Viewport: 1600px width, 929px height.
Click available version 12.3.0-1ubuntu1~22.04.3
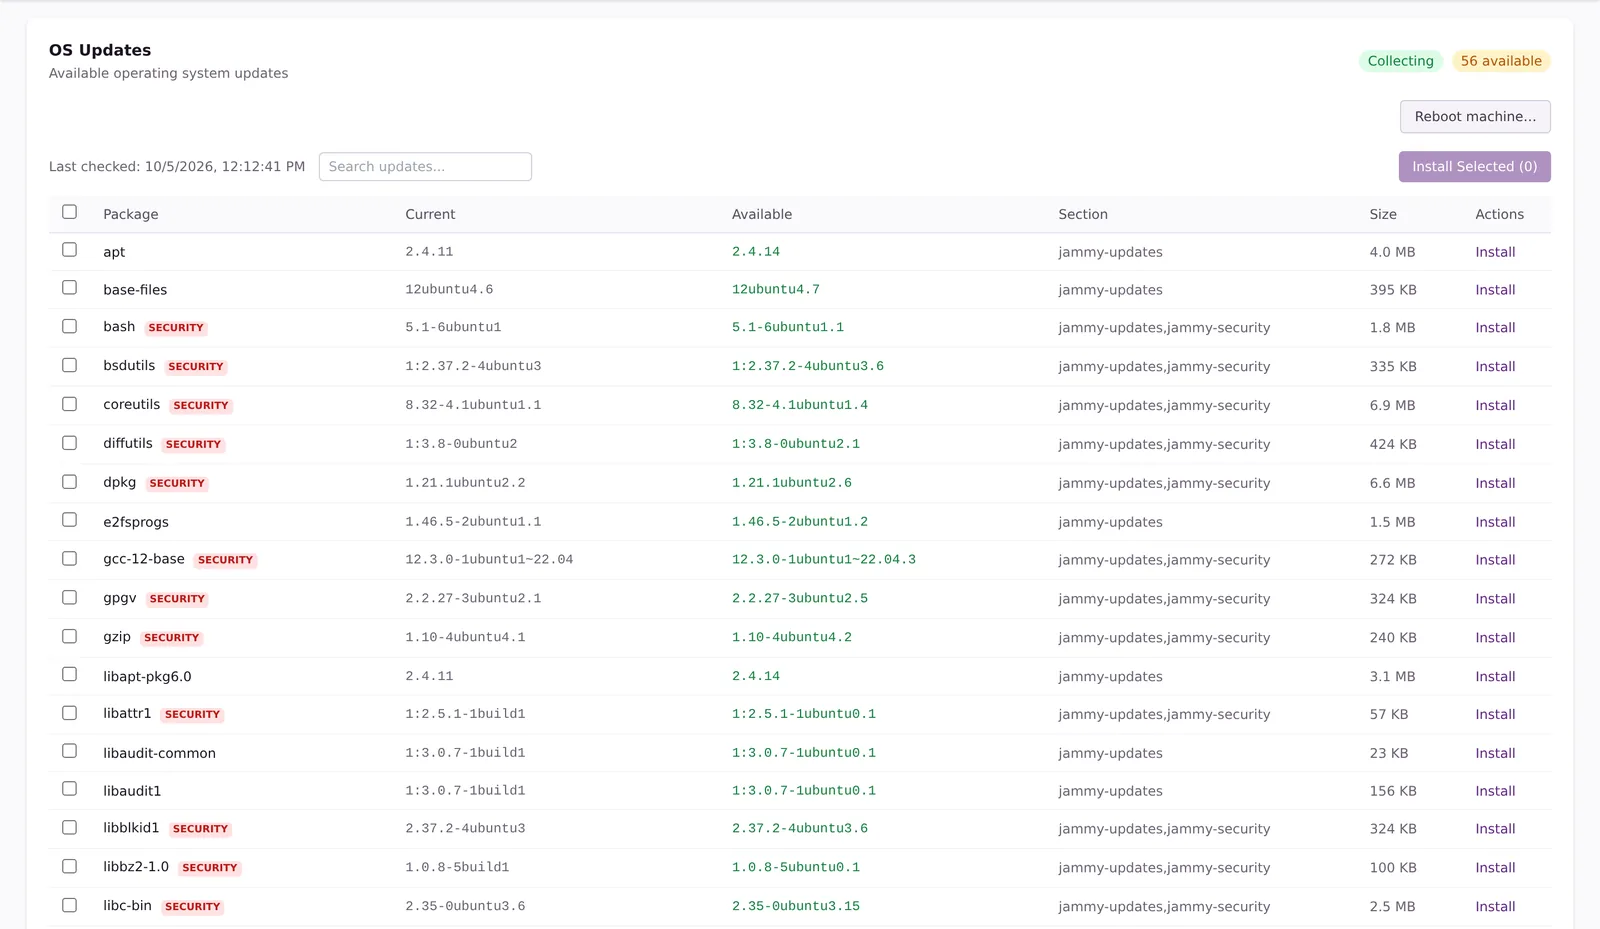824,560
